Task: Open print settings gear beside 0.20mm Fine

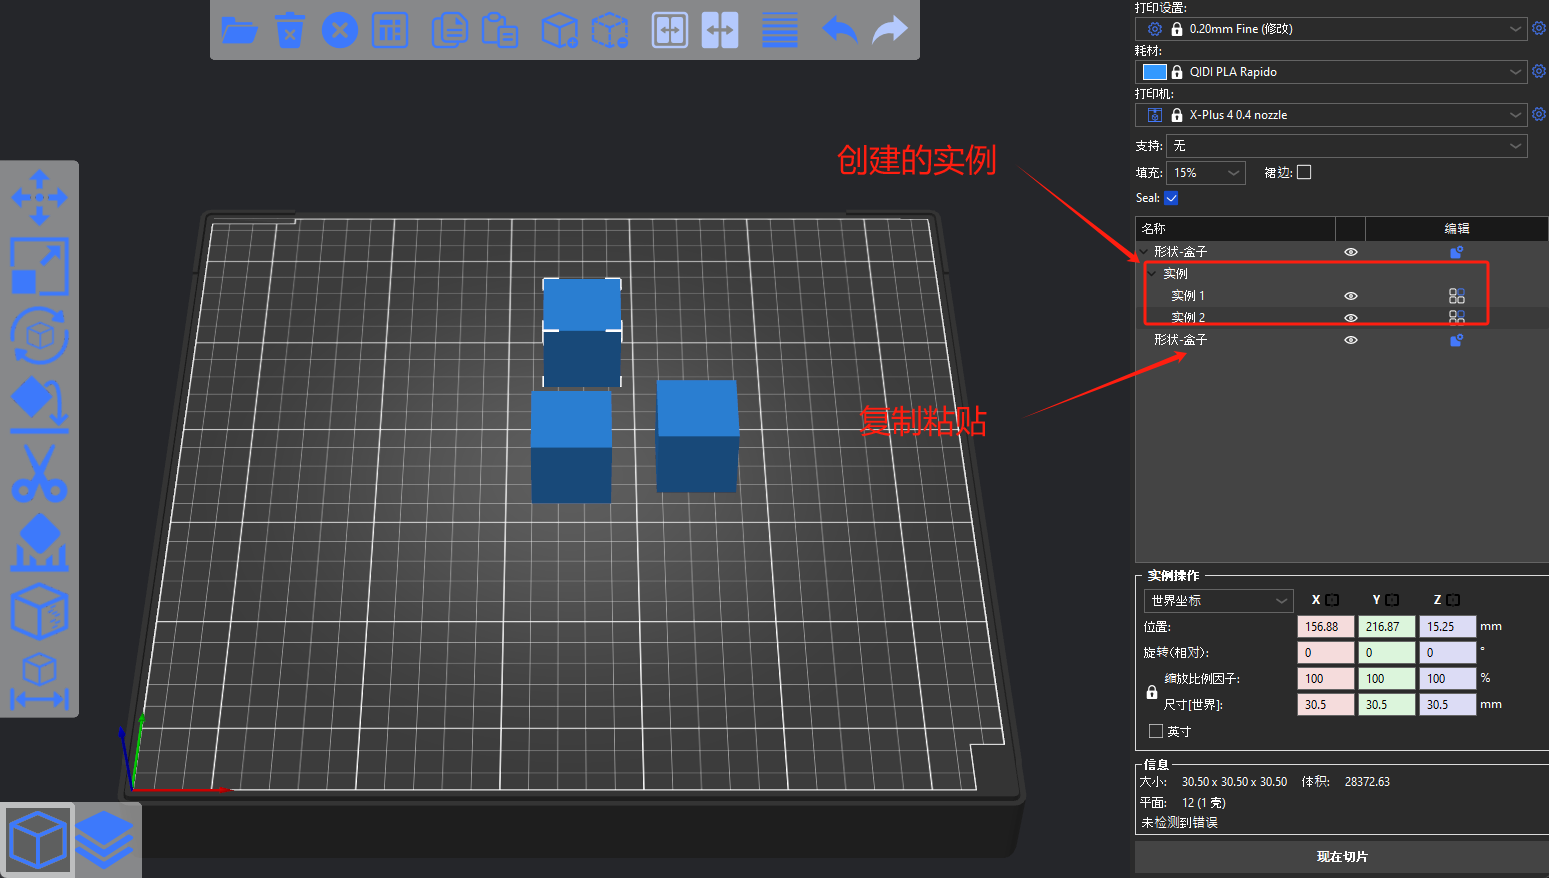Action: coord(1539,28)
